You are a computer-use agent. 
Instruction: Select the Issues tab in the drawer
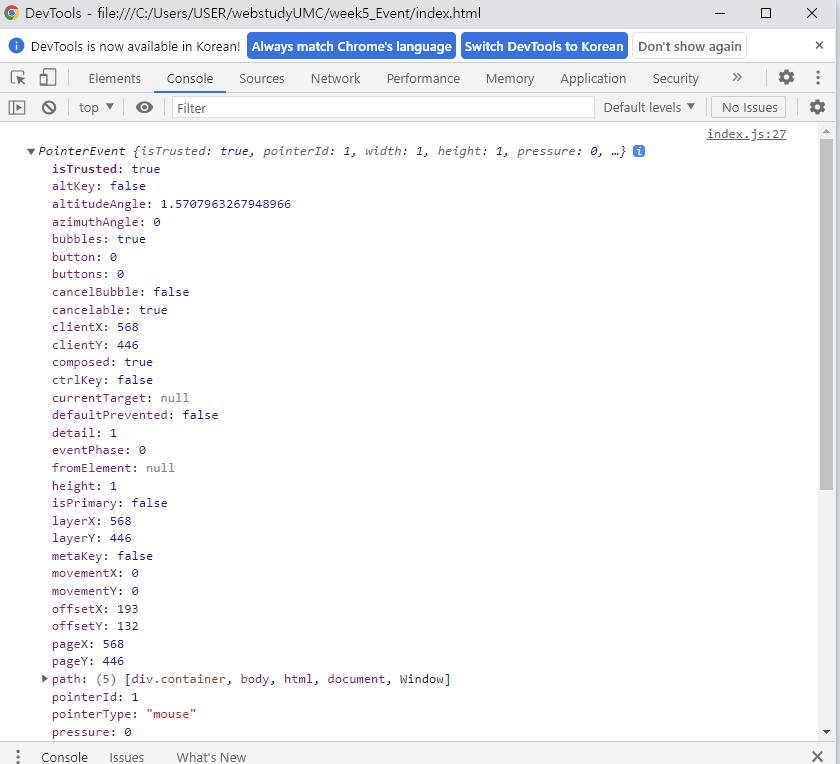(126, 756)
